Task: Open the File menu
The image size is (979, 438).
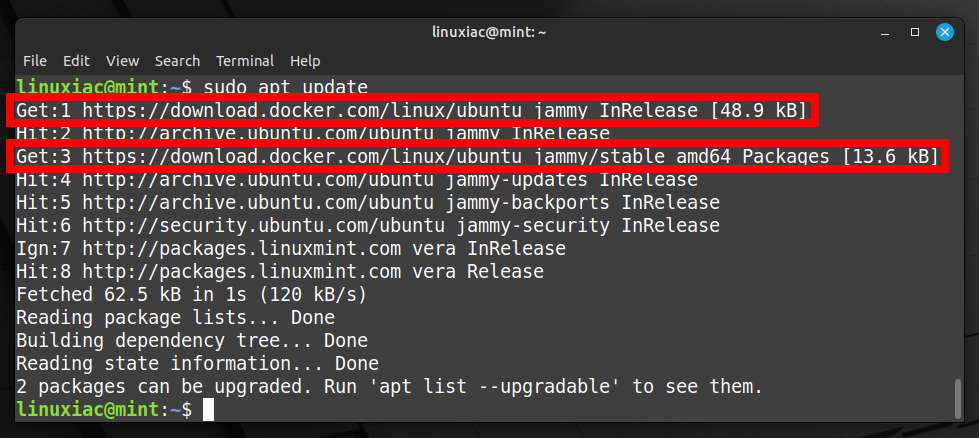Action: coord(35,61)
